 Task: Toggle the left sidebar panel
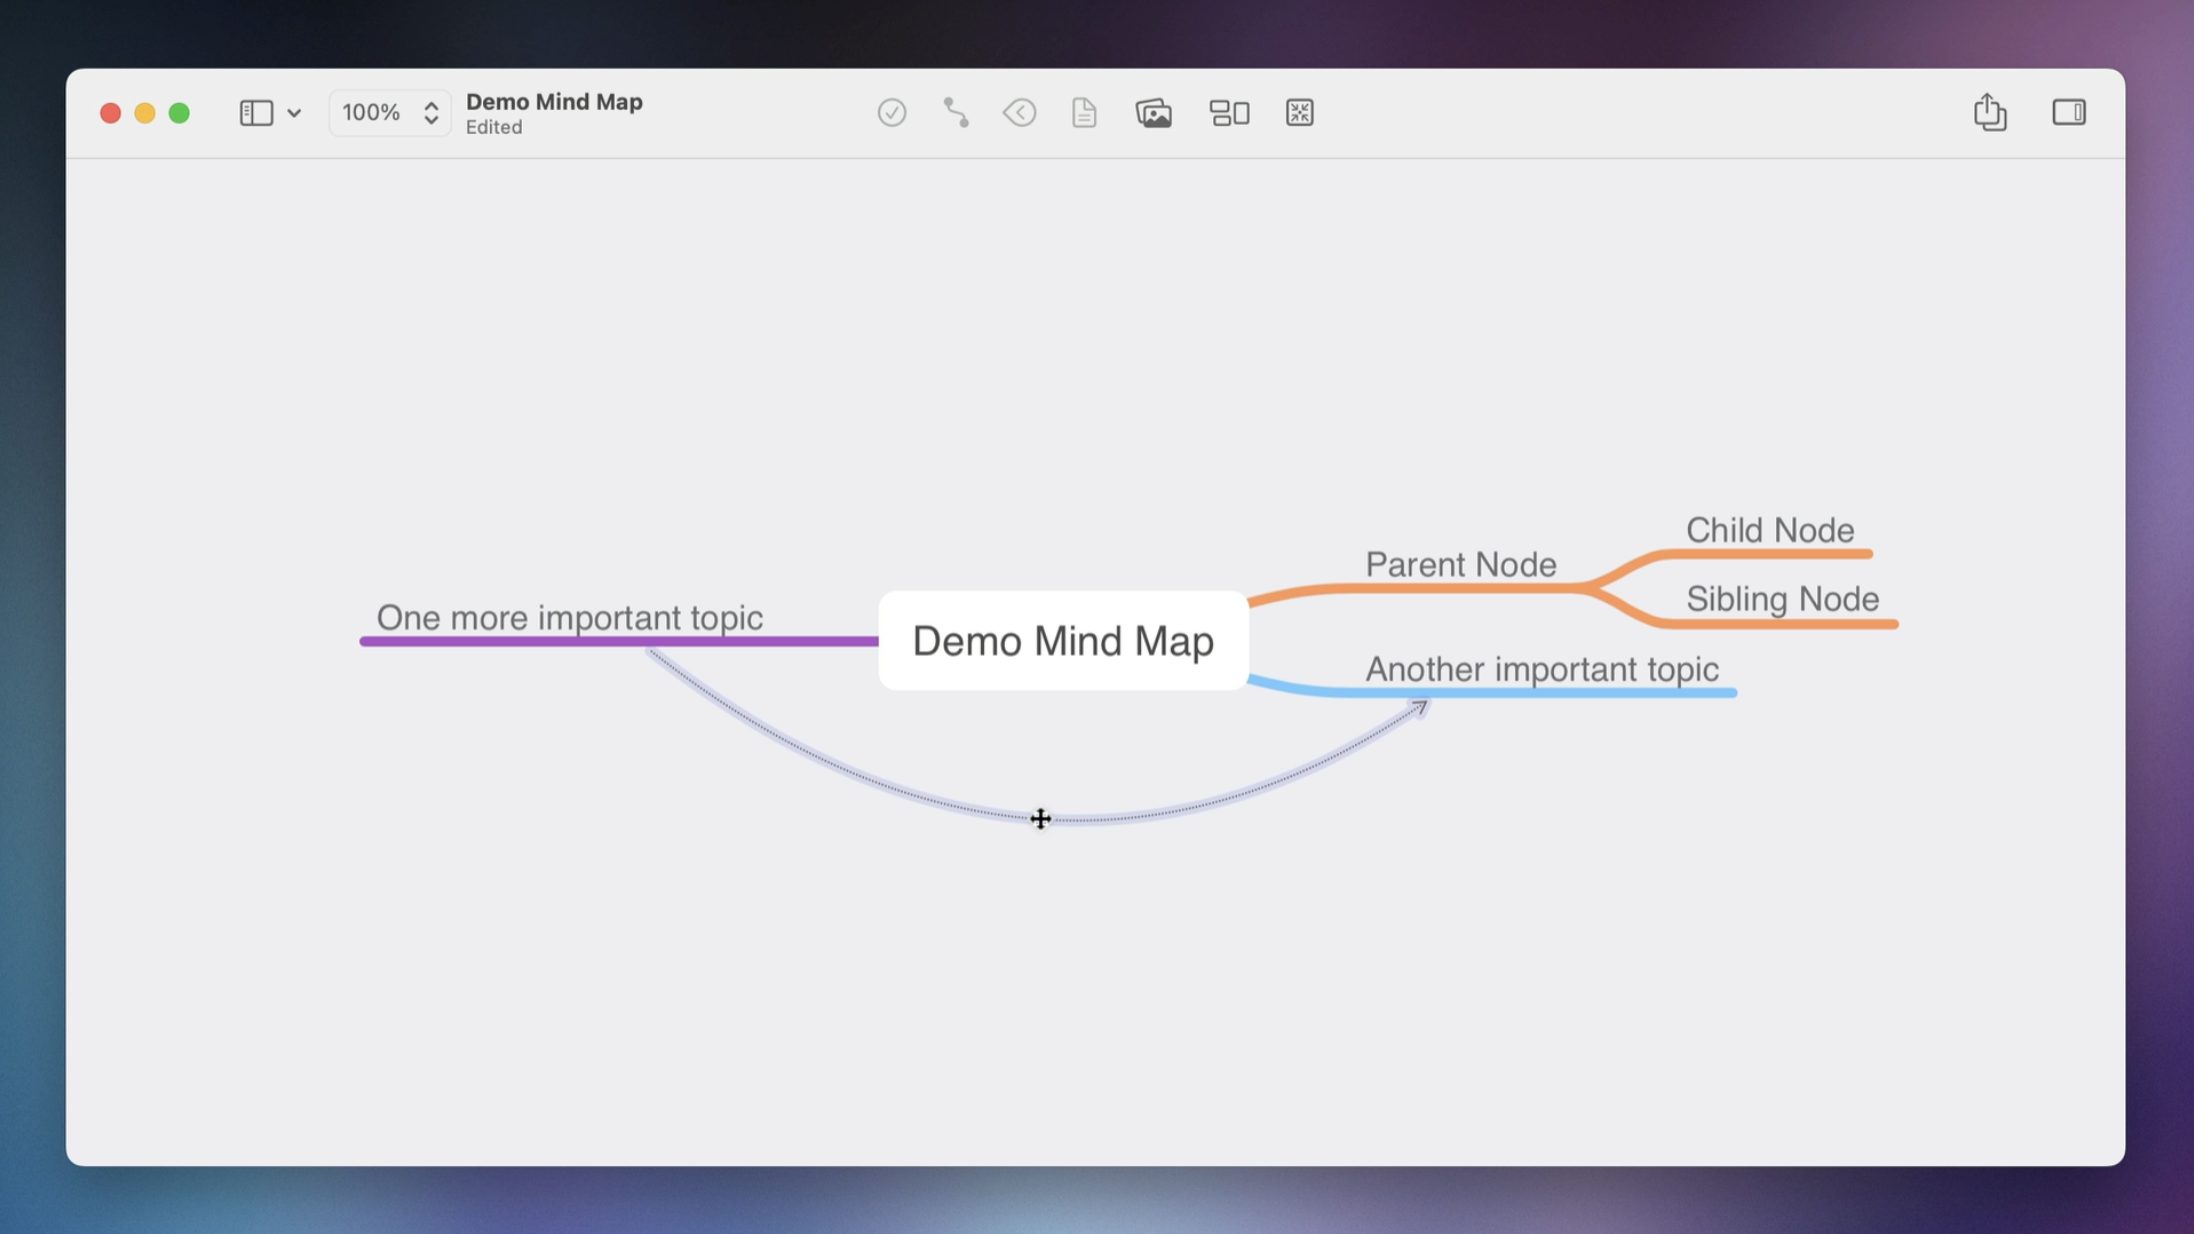click(256, 113)
